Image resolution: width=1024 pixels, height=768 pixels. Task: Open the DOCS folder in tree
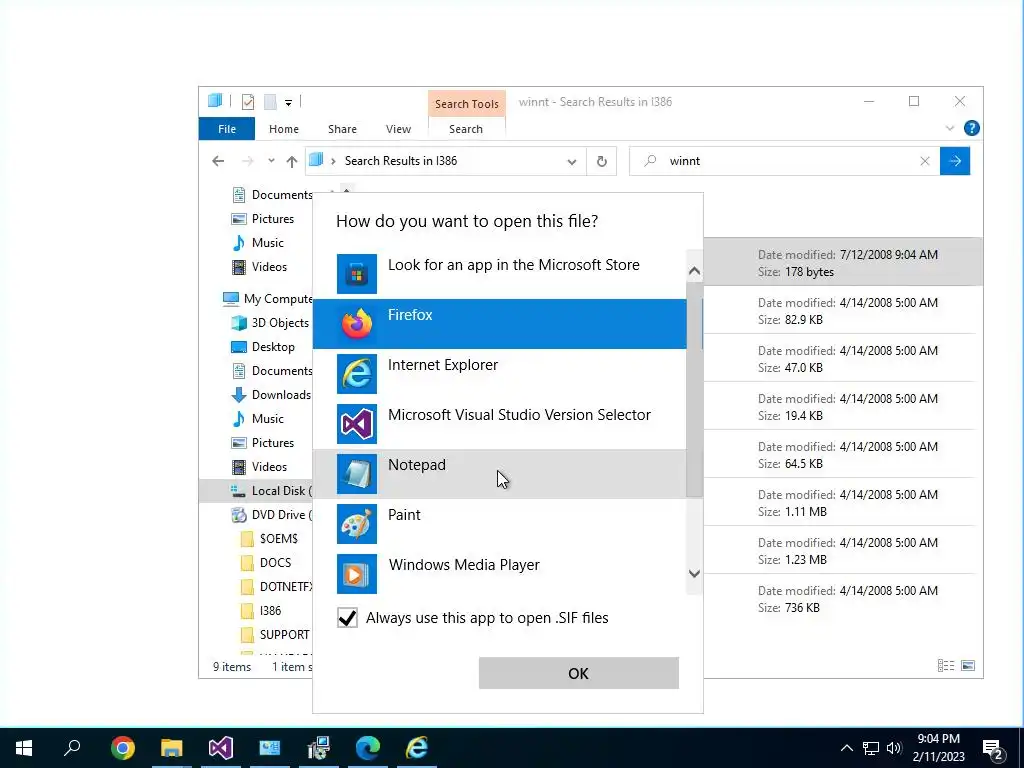275,563
